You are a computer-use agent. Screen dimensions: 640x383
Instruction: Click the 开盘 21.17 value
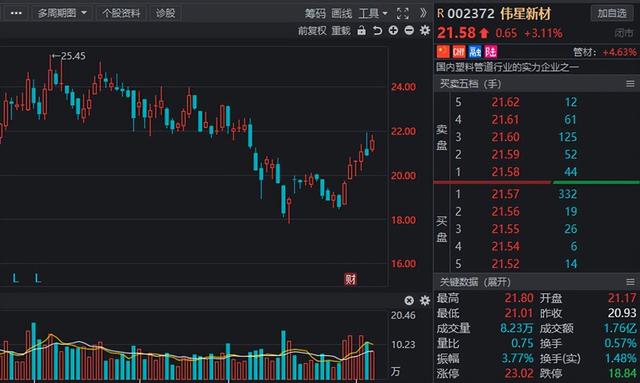click(622, 298)
